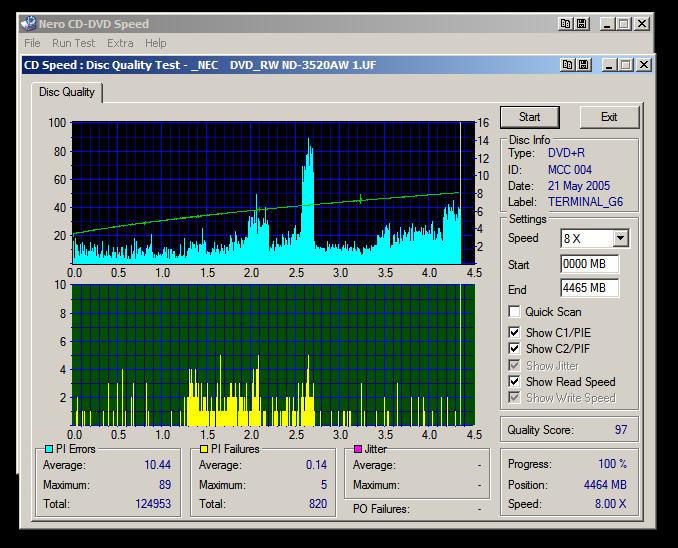Click the disc ID value MCC 004

point(570,170)
